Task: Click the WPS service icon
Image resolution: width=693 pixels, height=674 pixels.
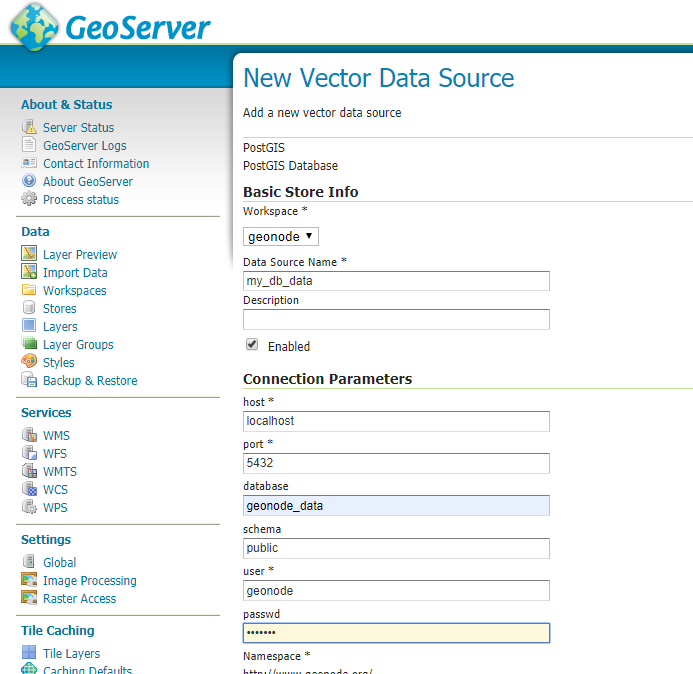Action: coord(29,507)
